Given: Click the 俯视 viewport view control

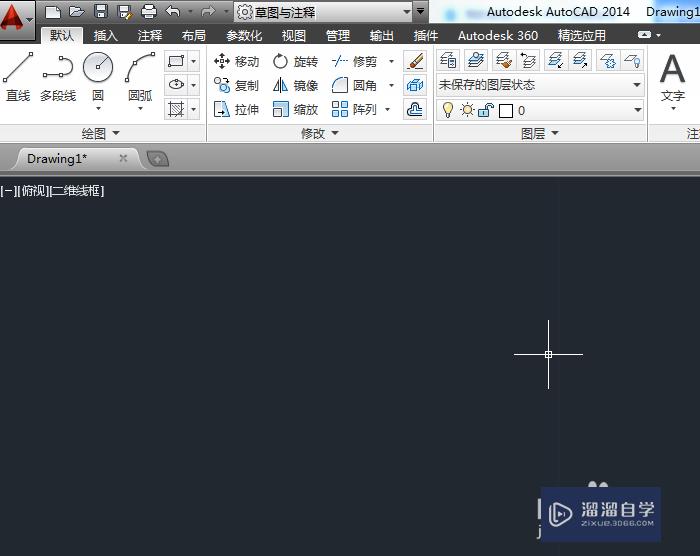Looking at the screenshot, I should coord(34,191).
